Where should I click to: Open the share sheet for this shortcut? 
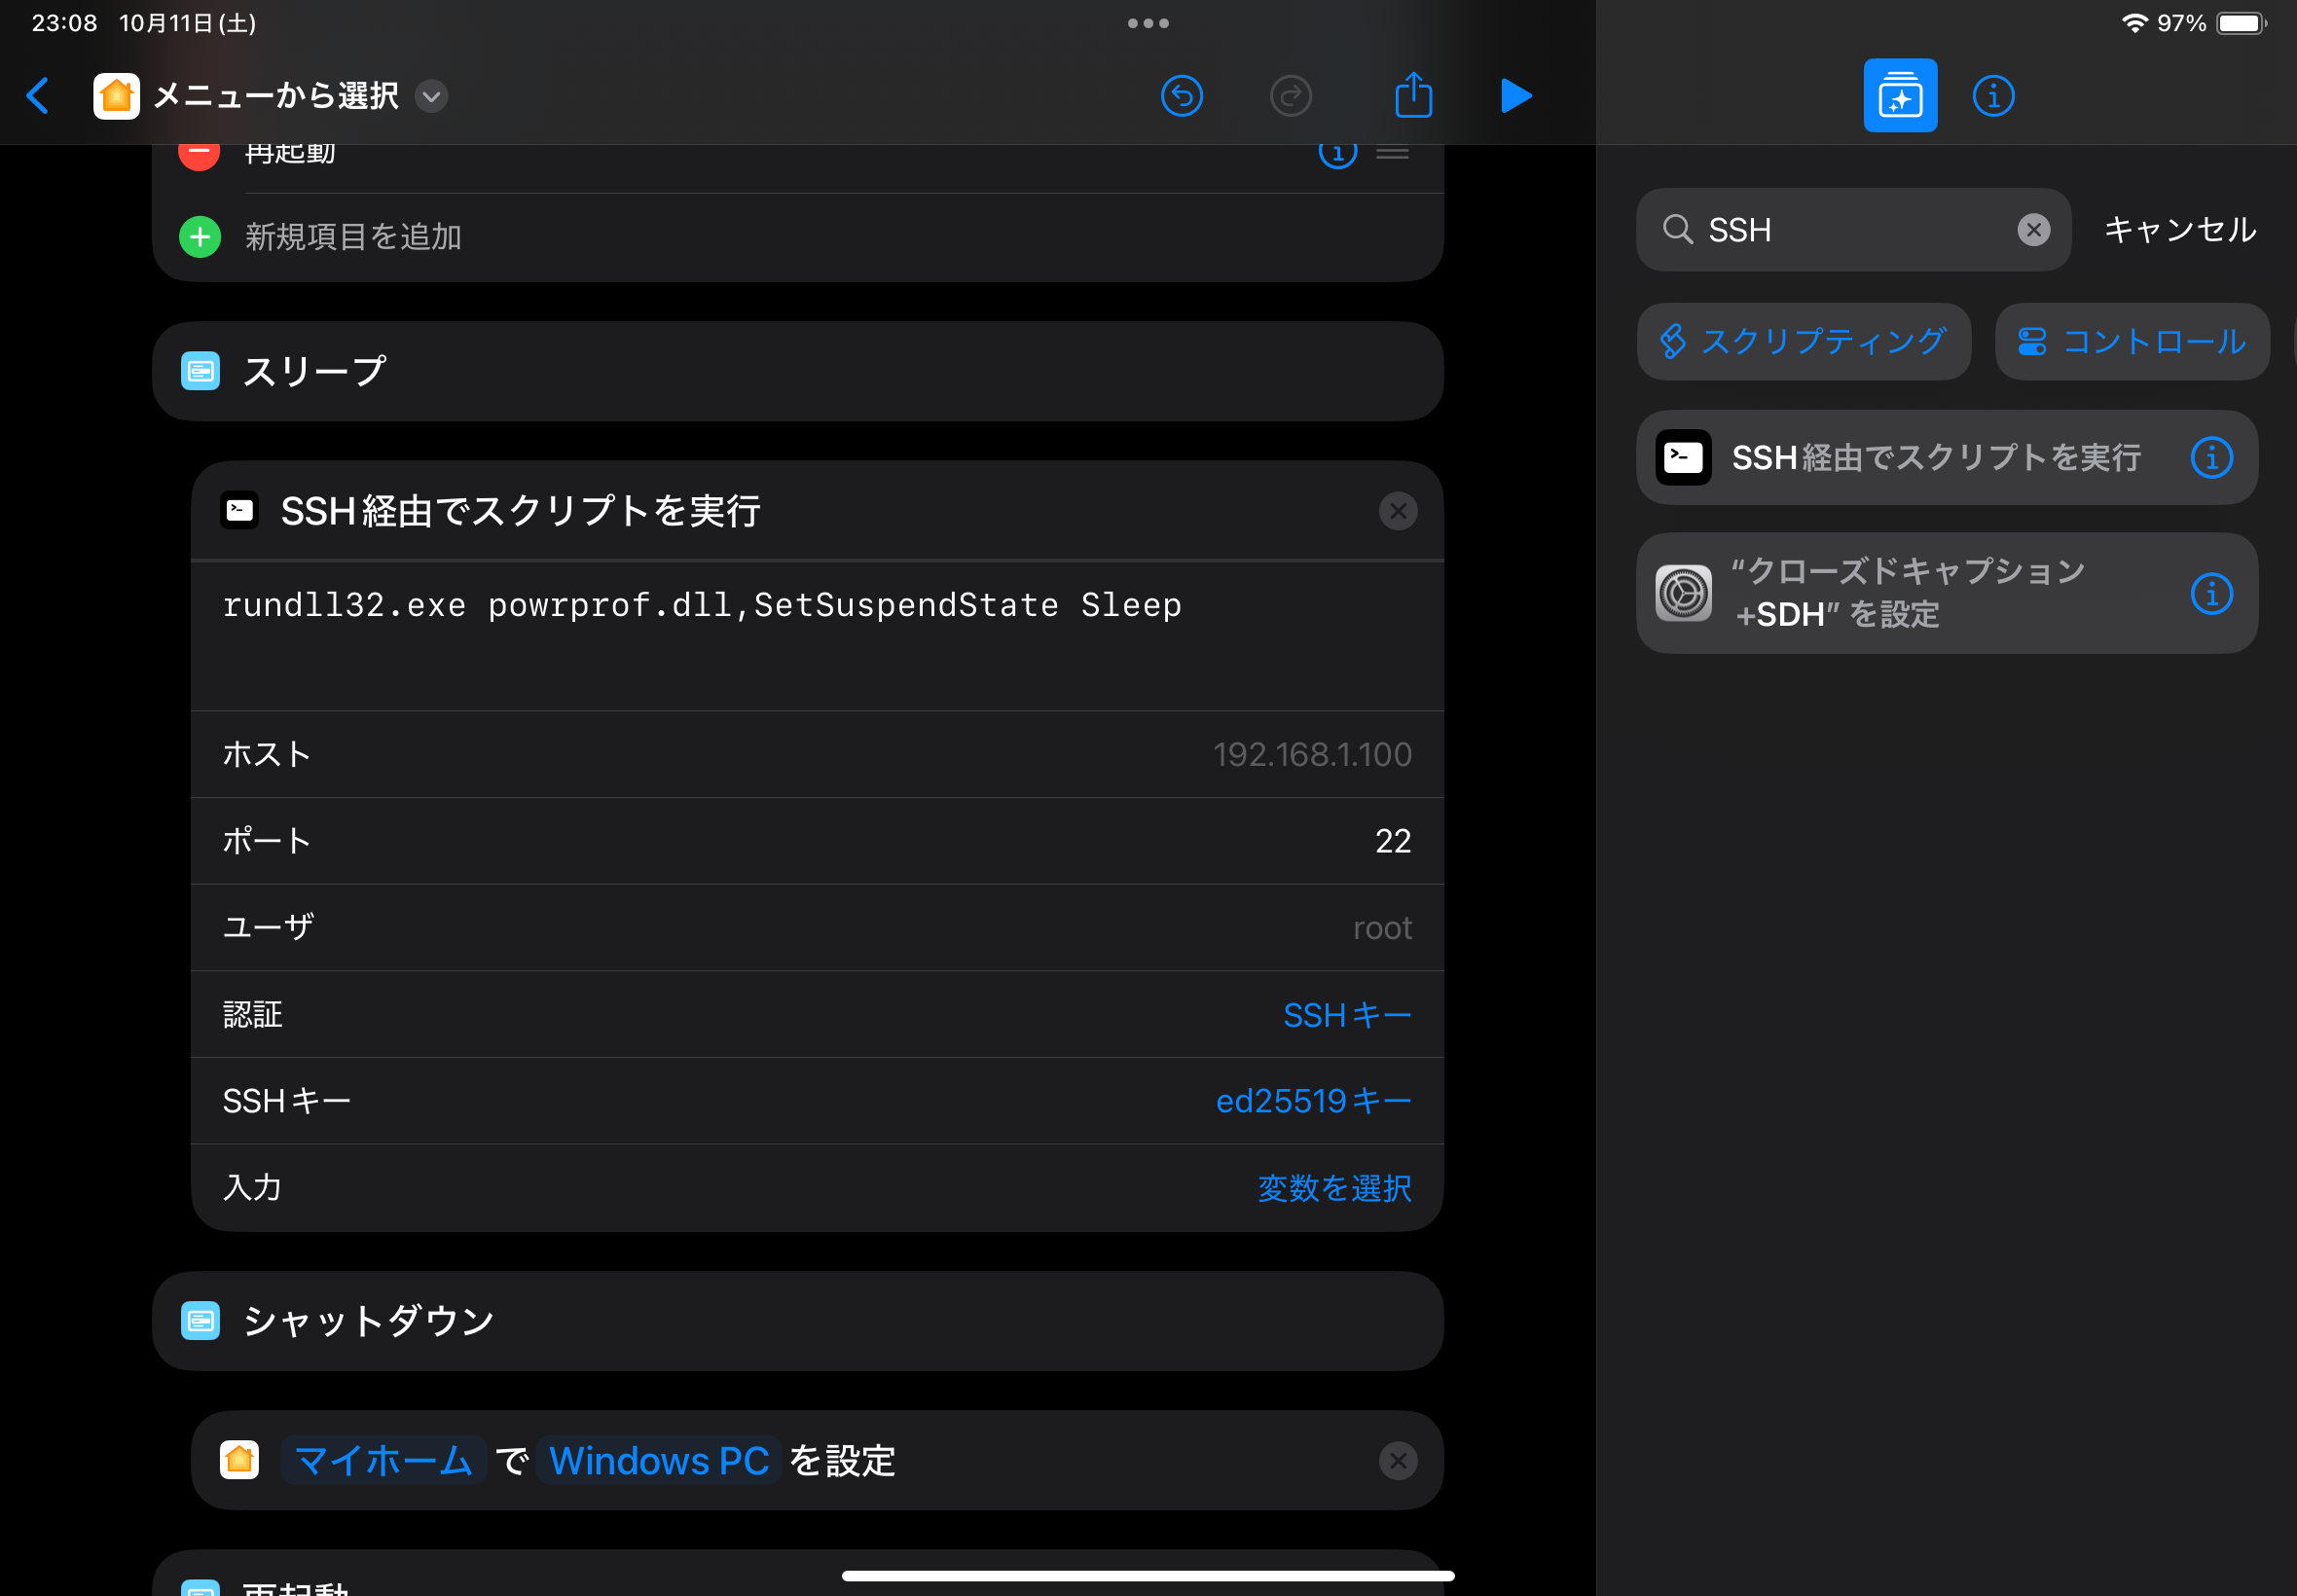(x=1413, y=95)
